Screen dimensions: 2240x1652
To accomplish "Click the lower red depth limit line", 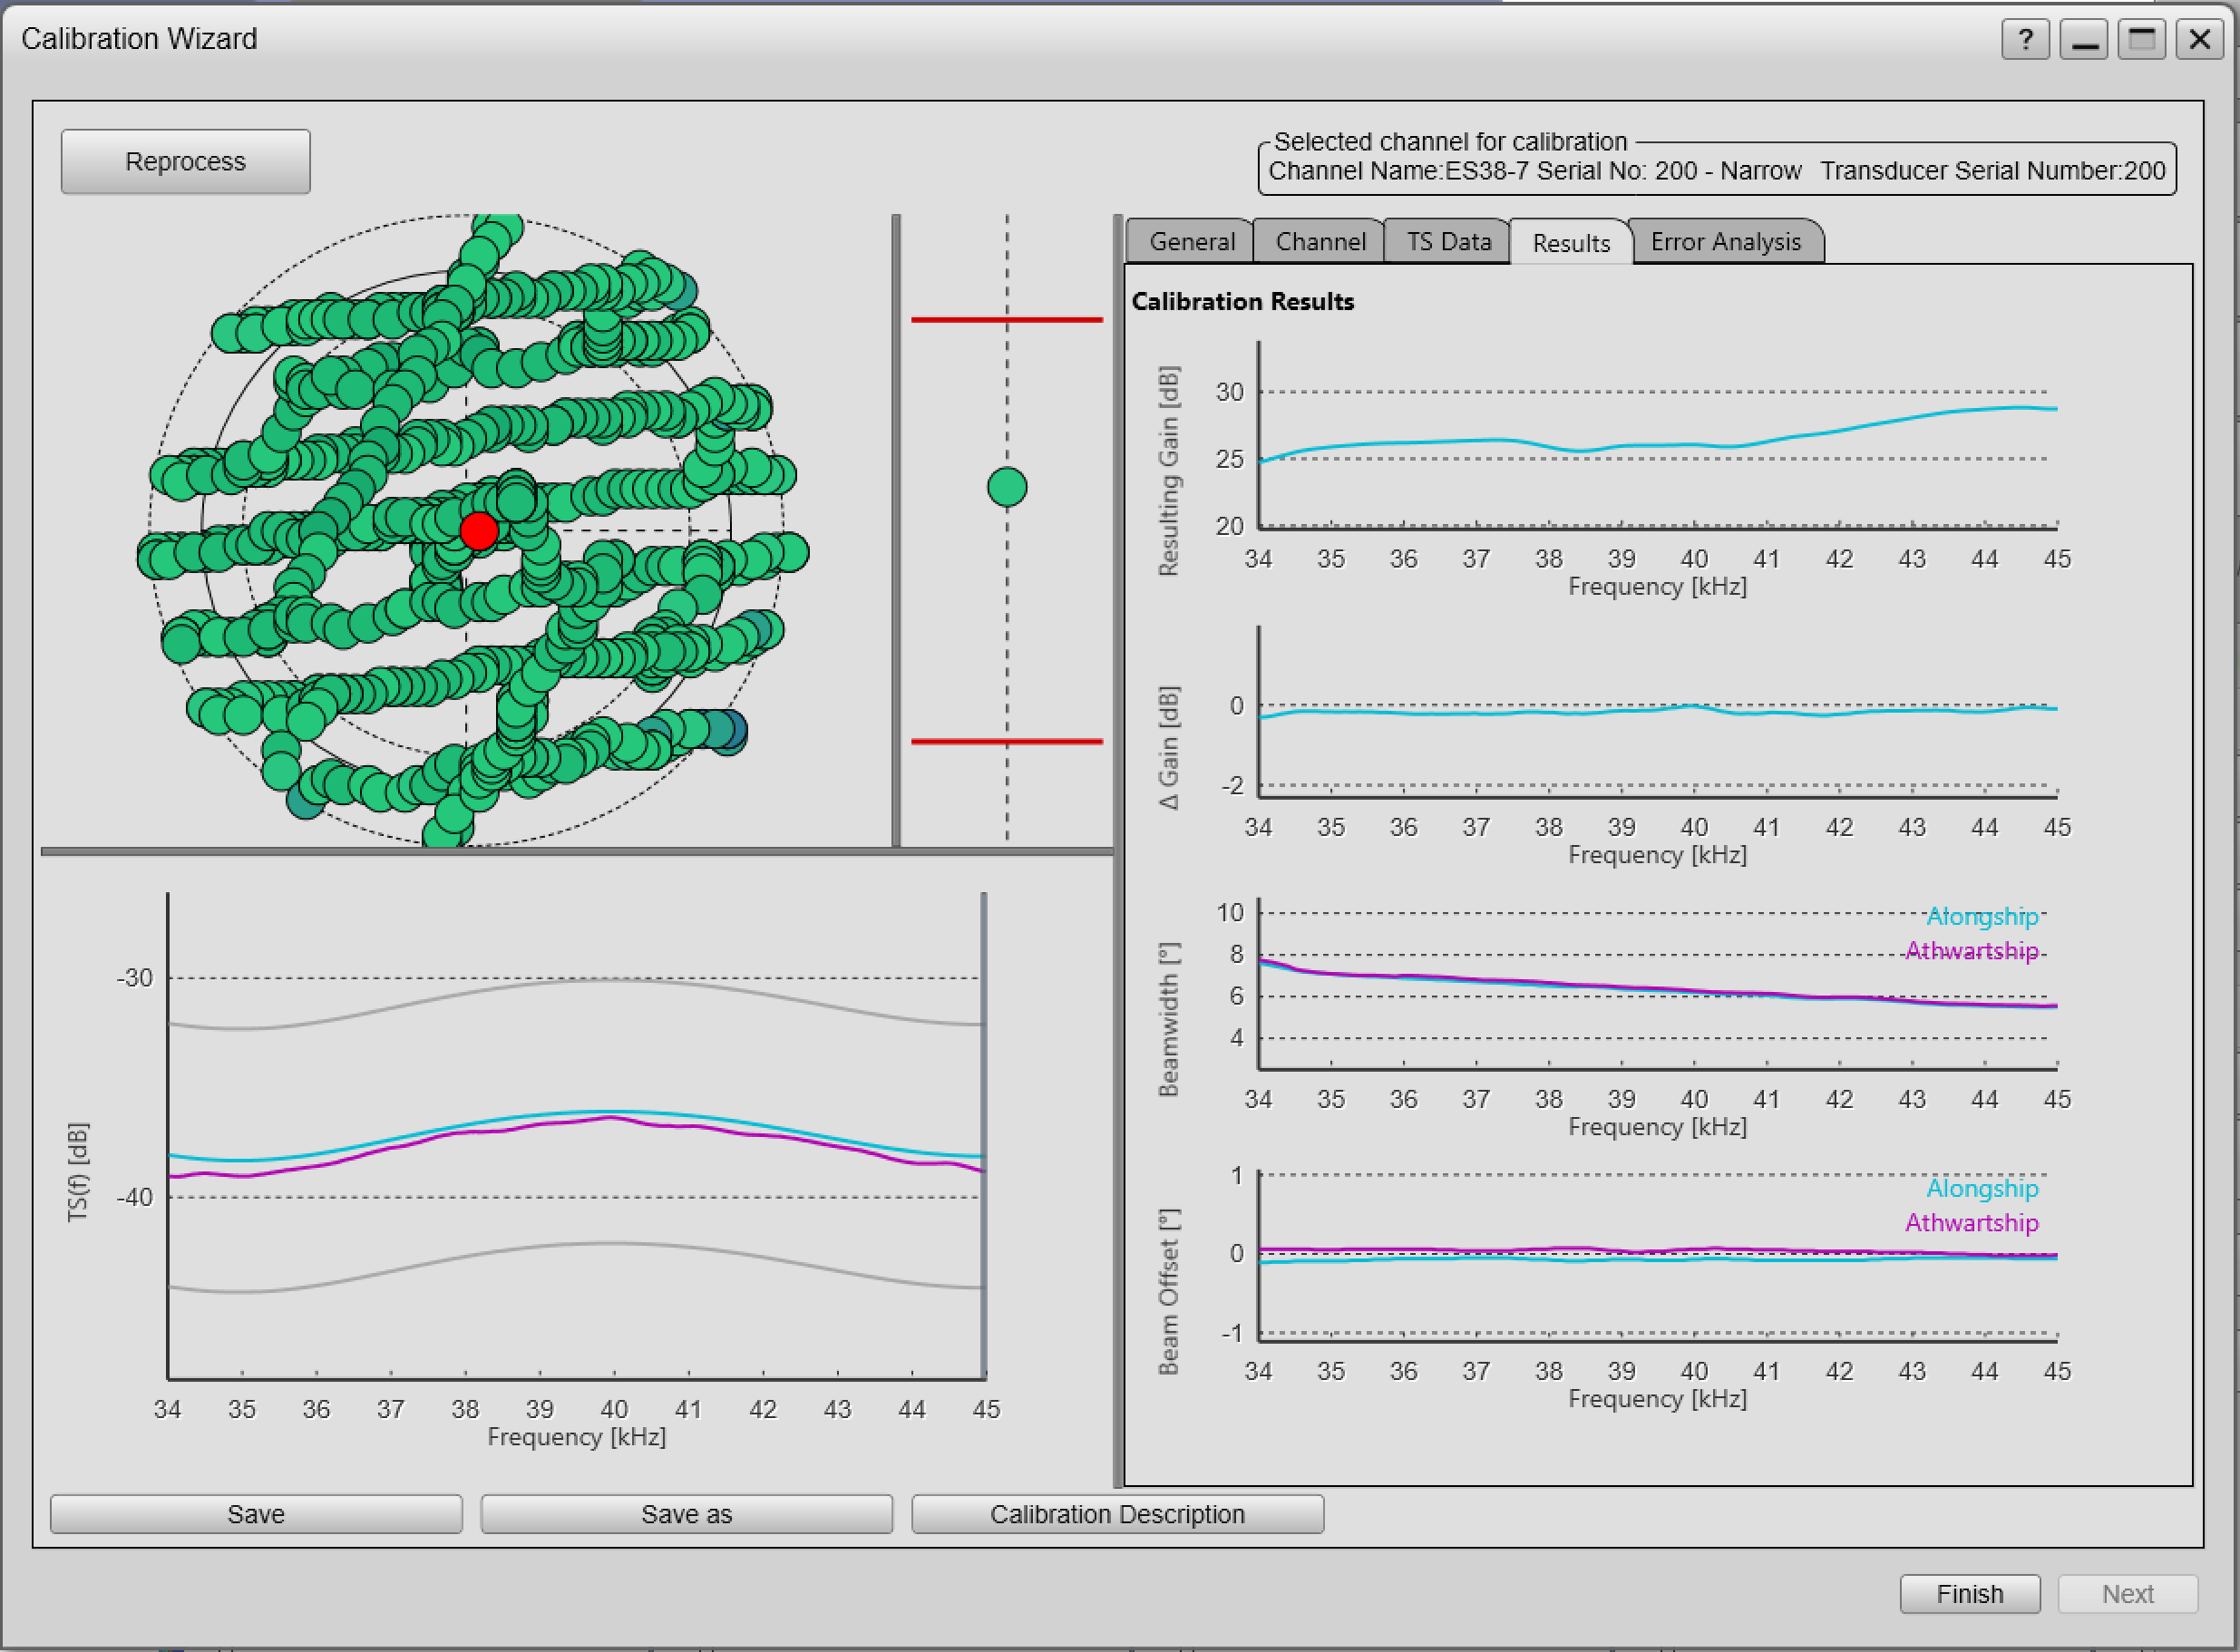I will 1005,741.
